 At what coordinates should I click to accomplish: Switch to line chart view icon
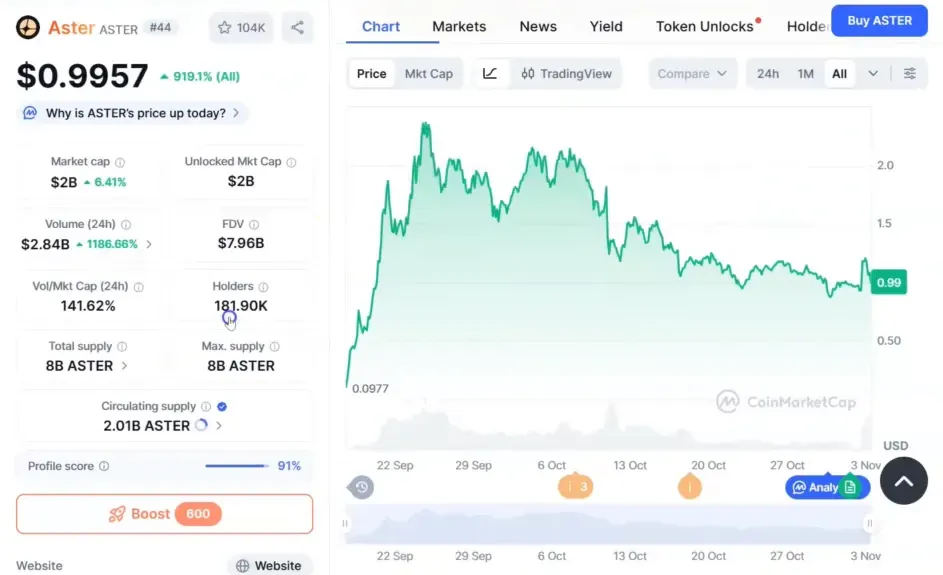coord(490,74)
